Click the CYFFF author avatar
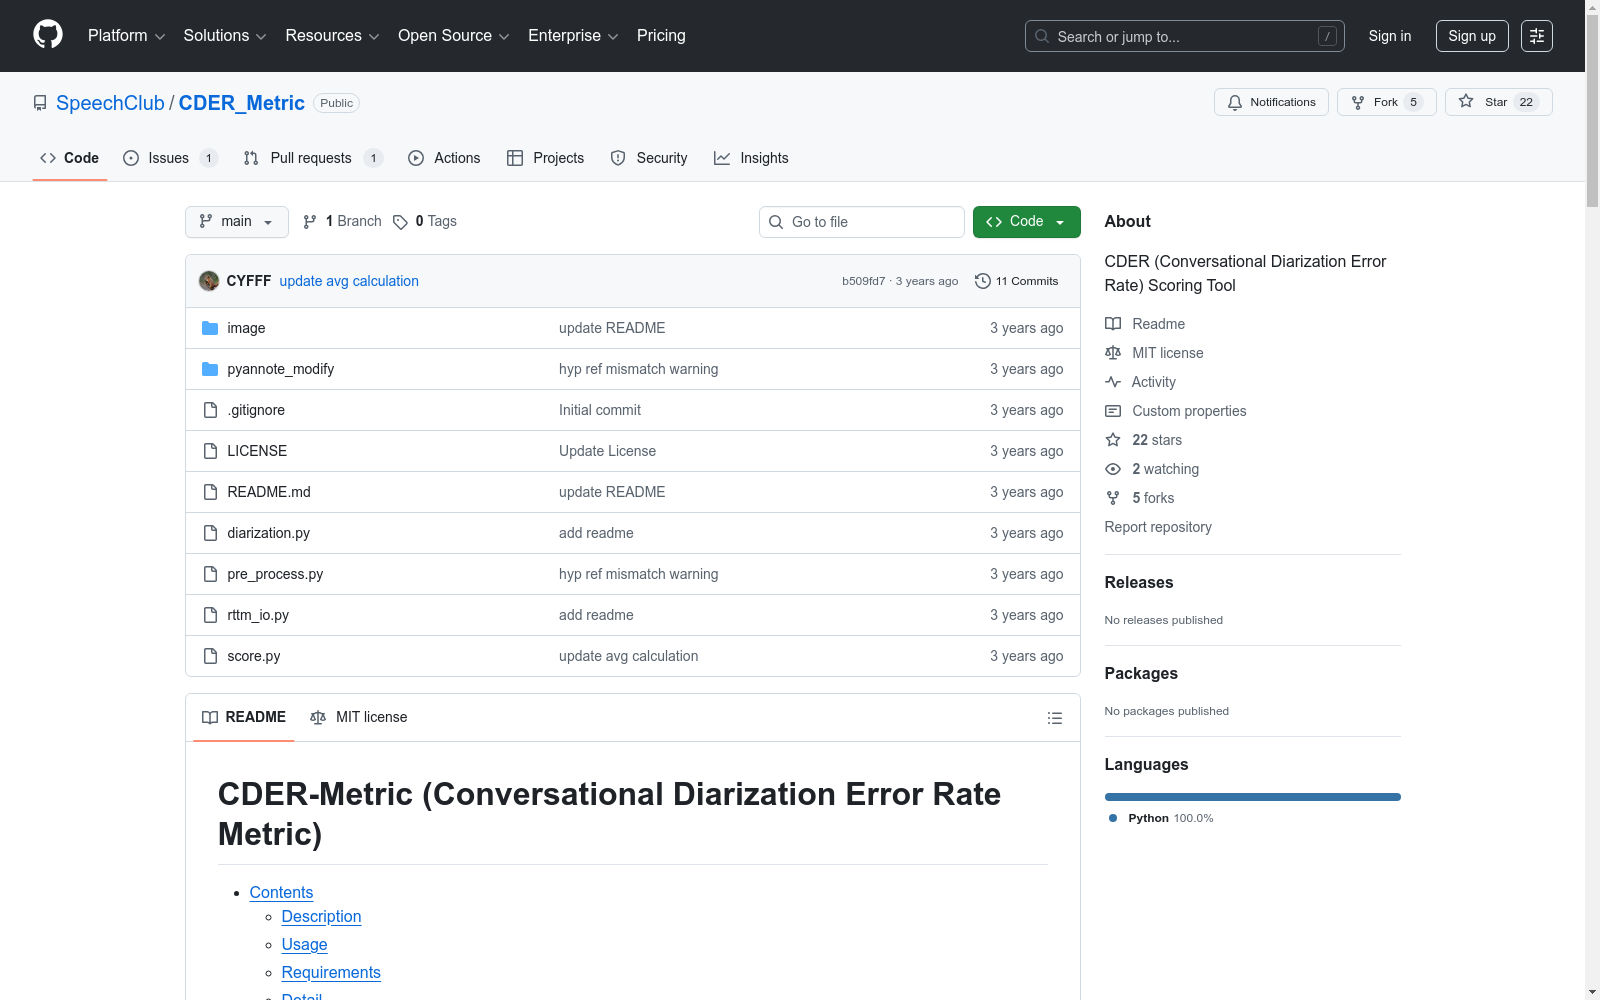This screenshot has height=1000, width=1600. [x=209, y=281]
